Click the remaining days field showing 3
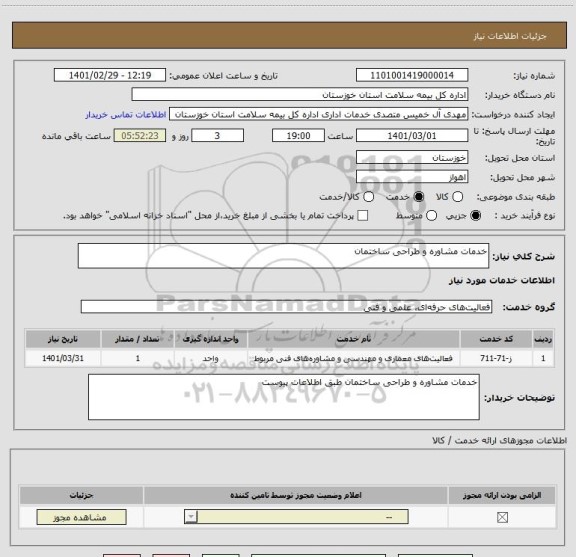The width and height of the screenshot is (576, 557). (217, 136)
